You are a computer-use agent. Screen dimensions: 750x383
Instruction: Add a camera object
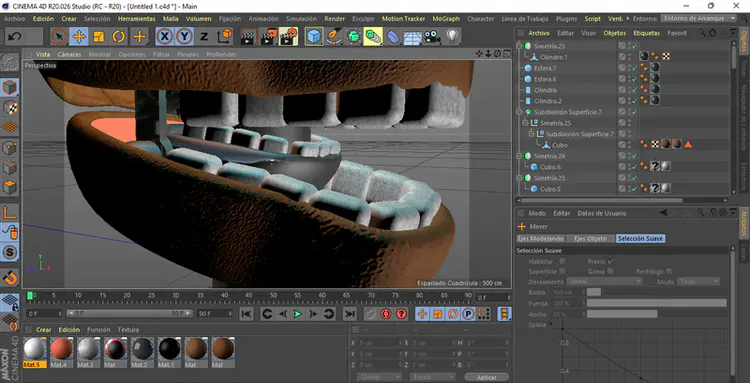point(432,36)
